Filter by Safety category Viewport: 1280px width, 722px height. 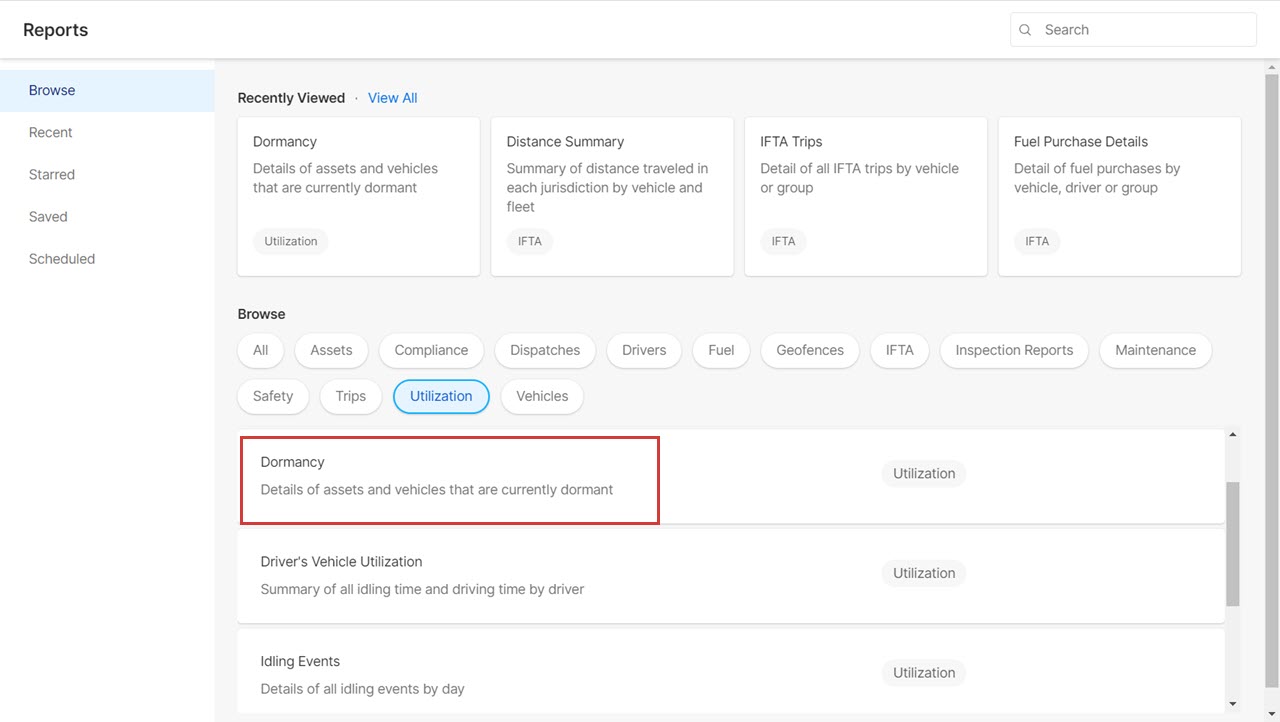coord(273,396)
